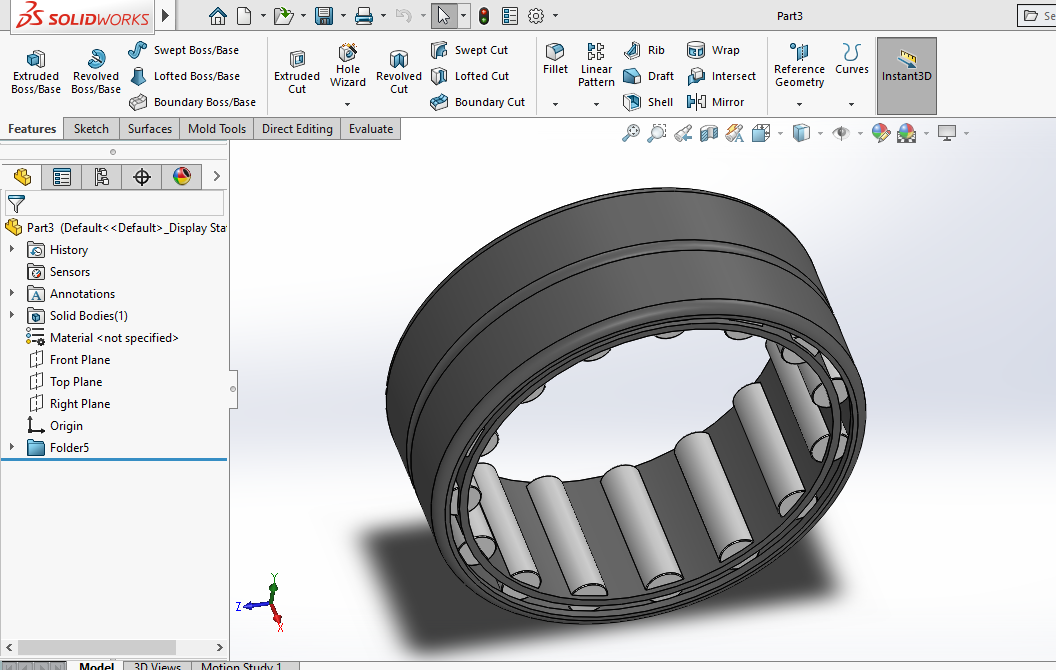Select the Intersect feature

(721, 76)
